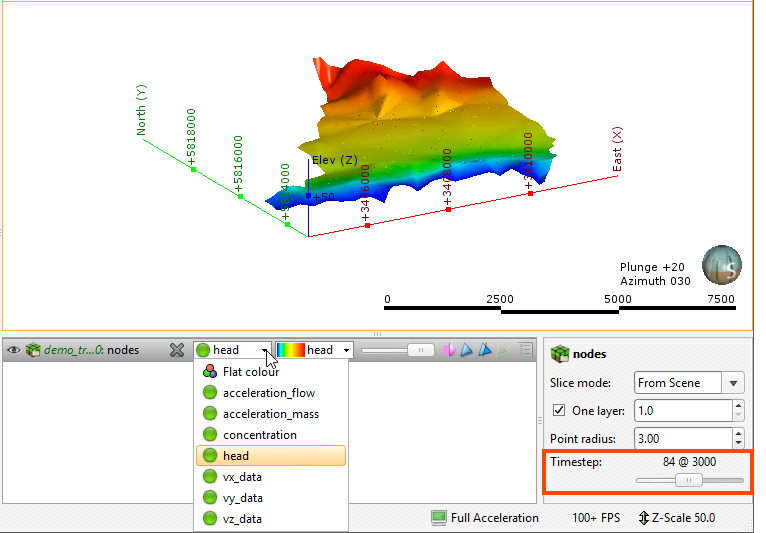Click the legend list icon at row end
This screenshot has width=766, height=533.
[x=525, y=350]
